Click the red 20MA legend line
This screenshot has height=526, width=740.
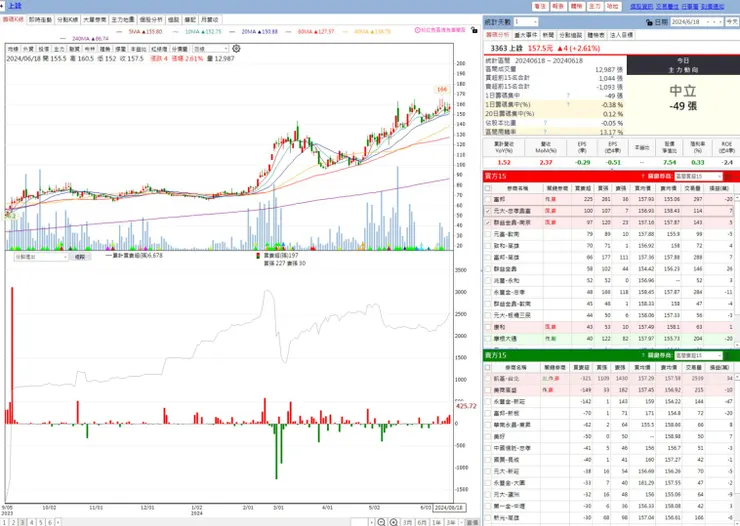[x=232, y=32]
